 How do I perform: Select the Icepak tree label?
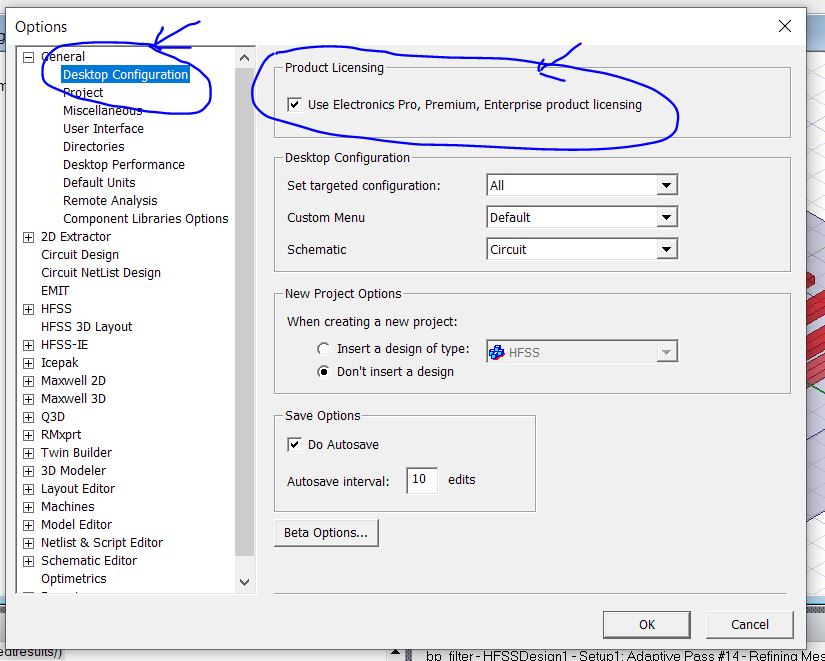point(59,363)
